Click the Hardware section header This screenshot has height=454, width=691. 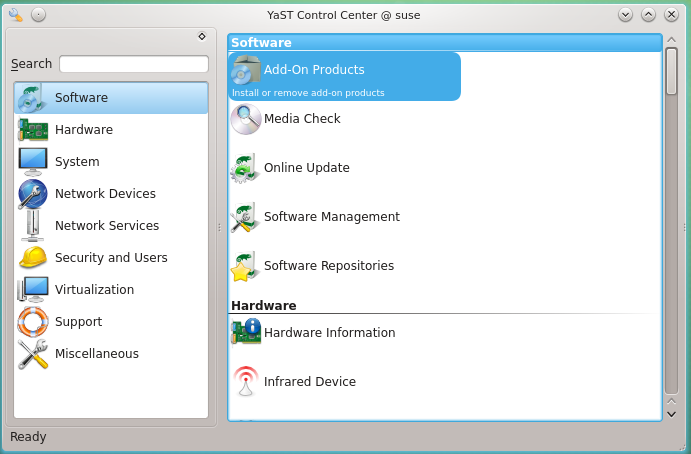264,305
